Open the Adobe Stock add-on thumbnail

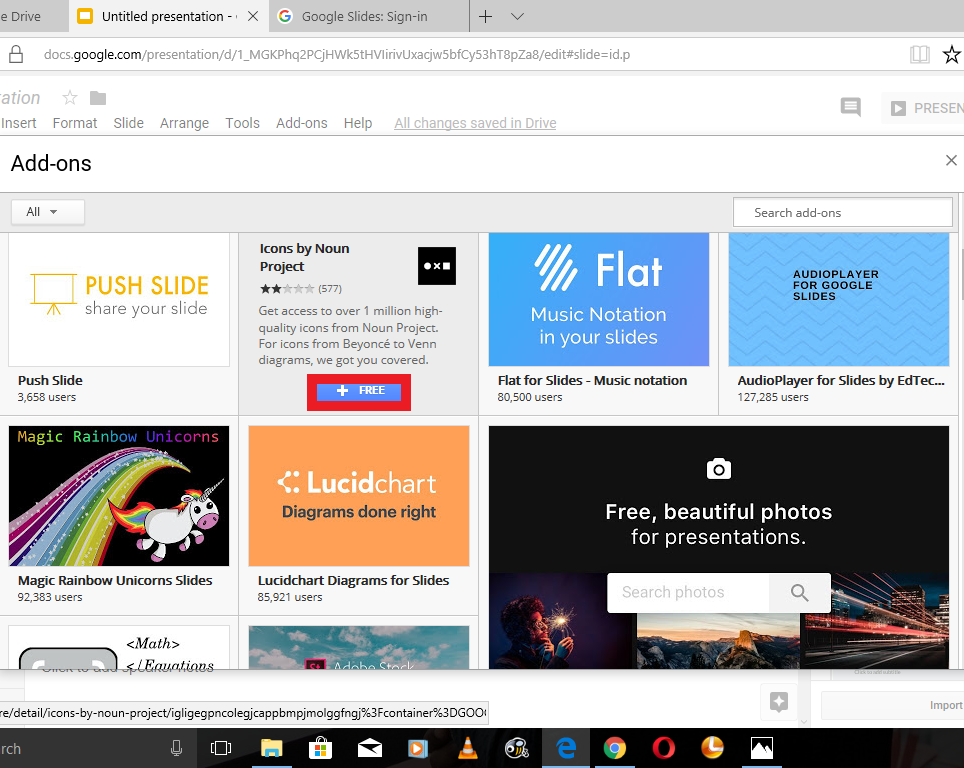359,647
